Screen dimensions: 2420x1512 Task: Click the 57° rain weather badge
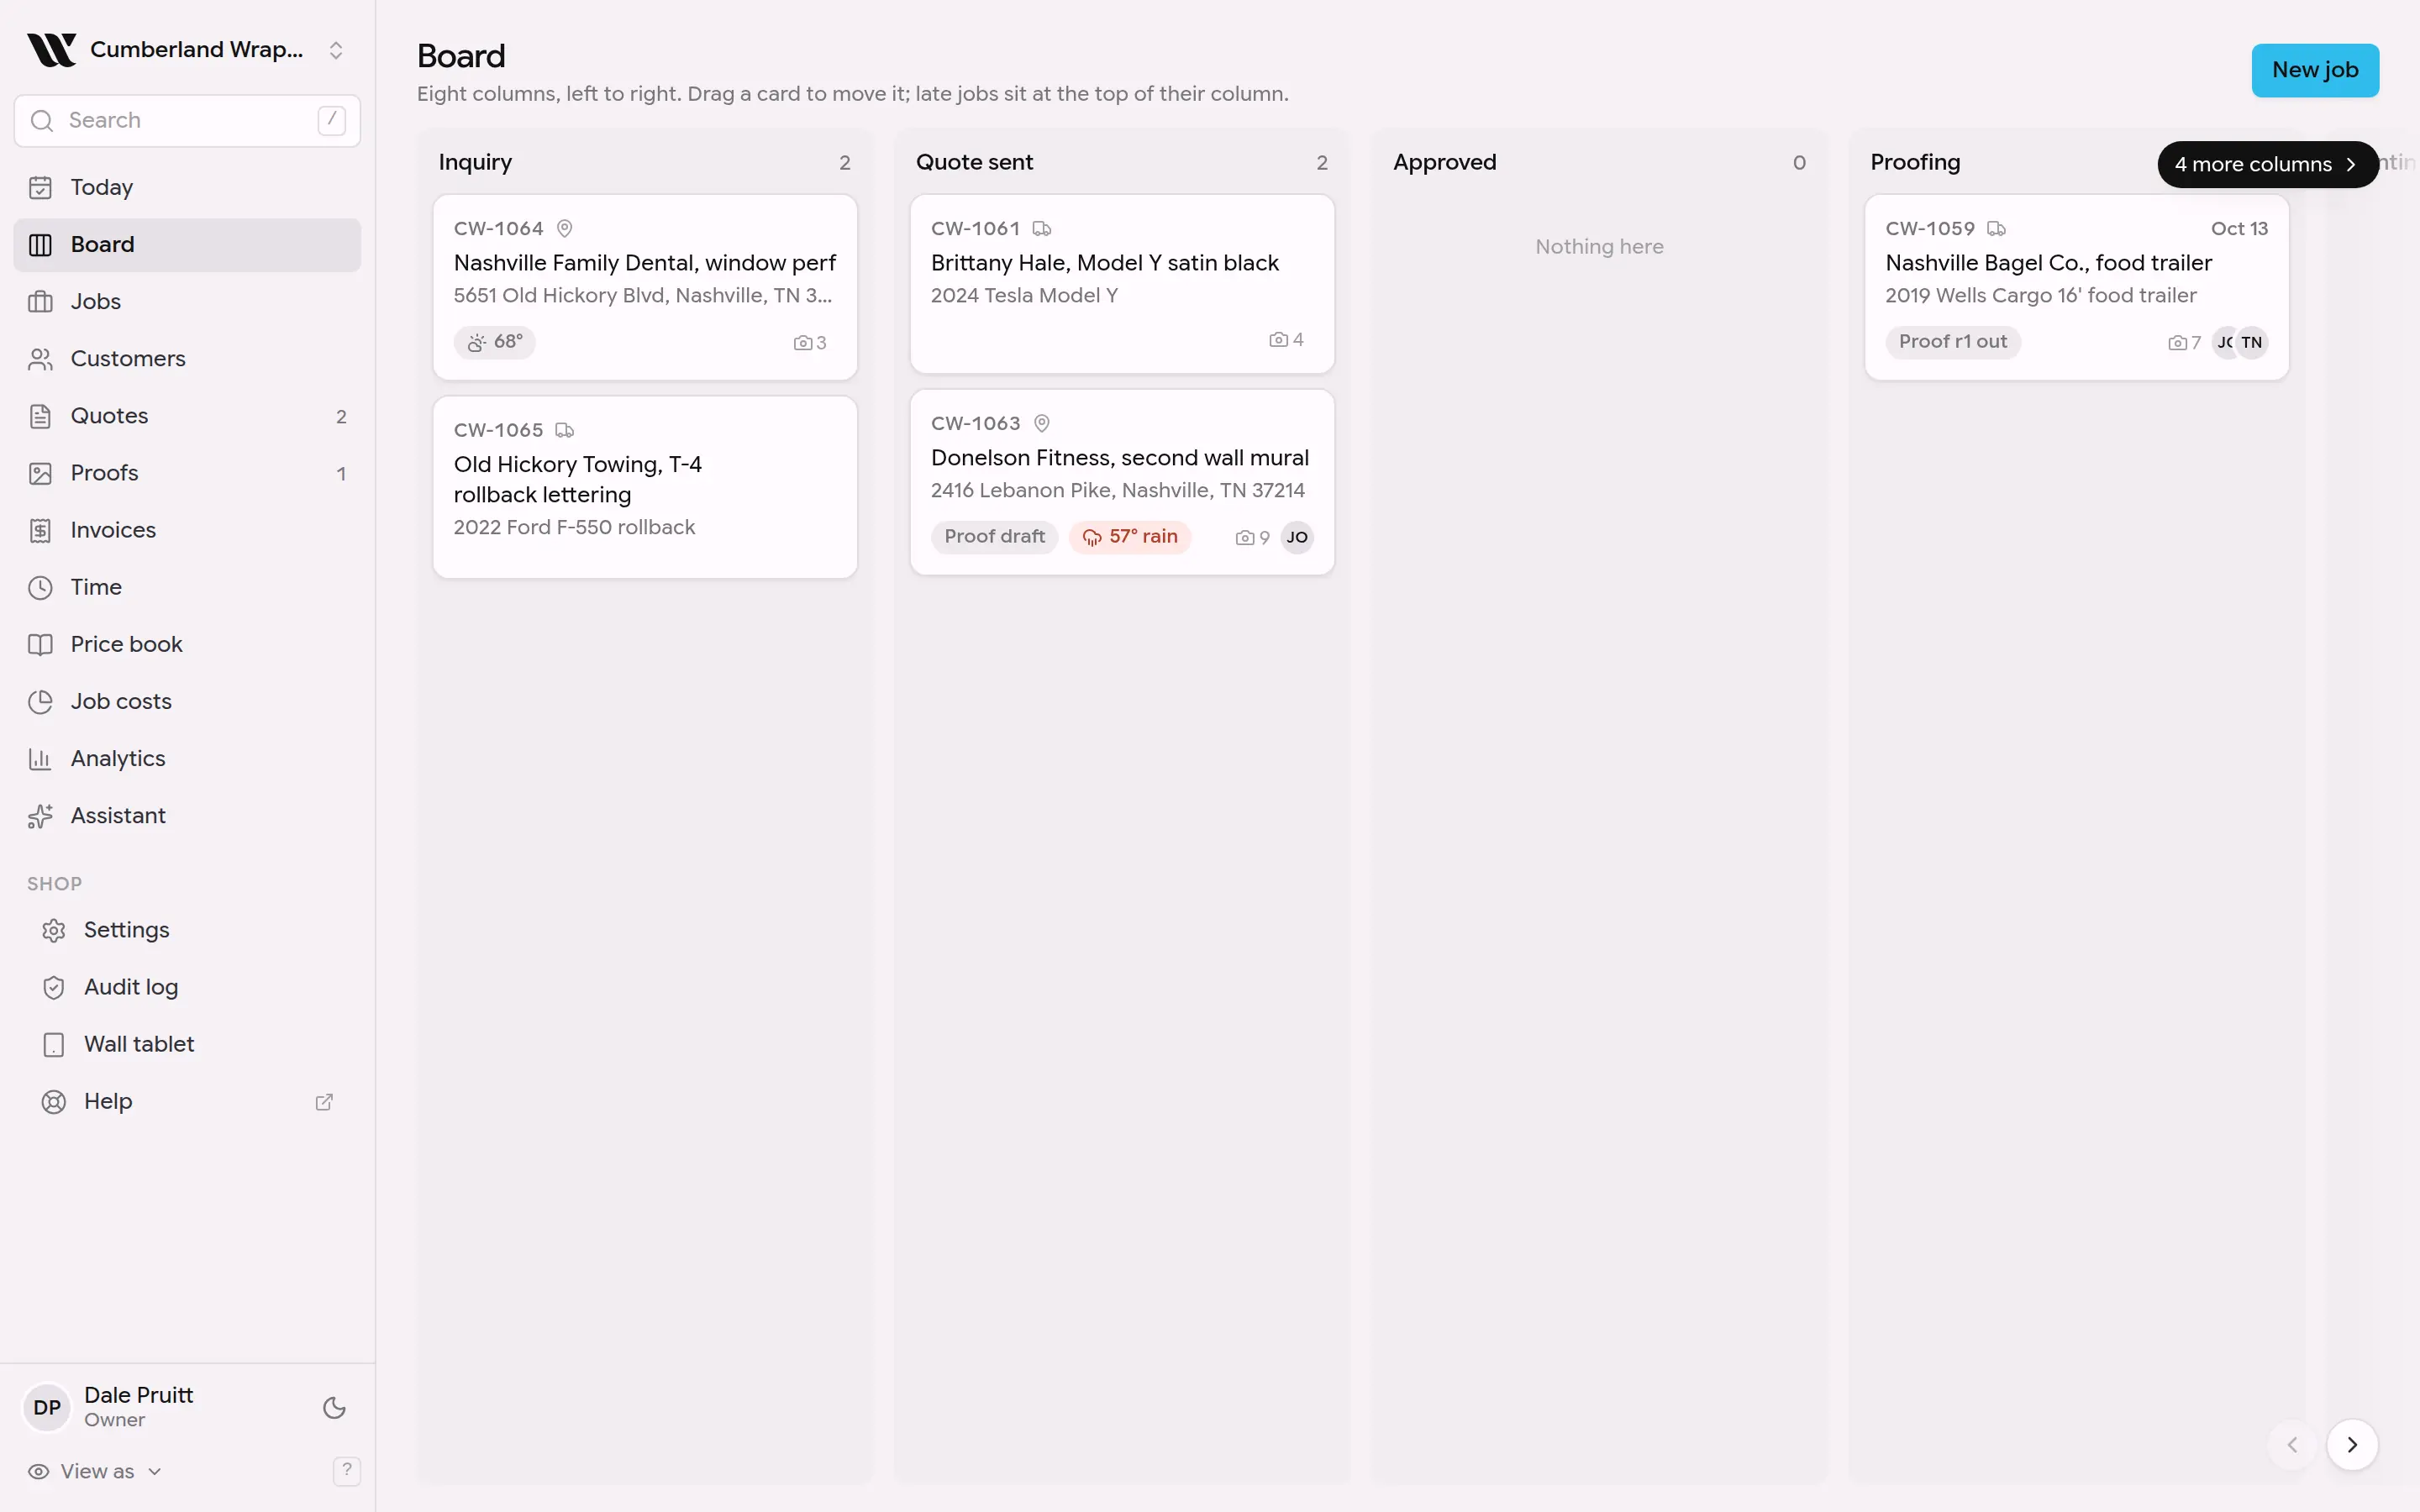click(x=1130, y=537)
